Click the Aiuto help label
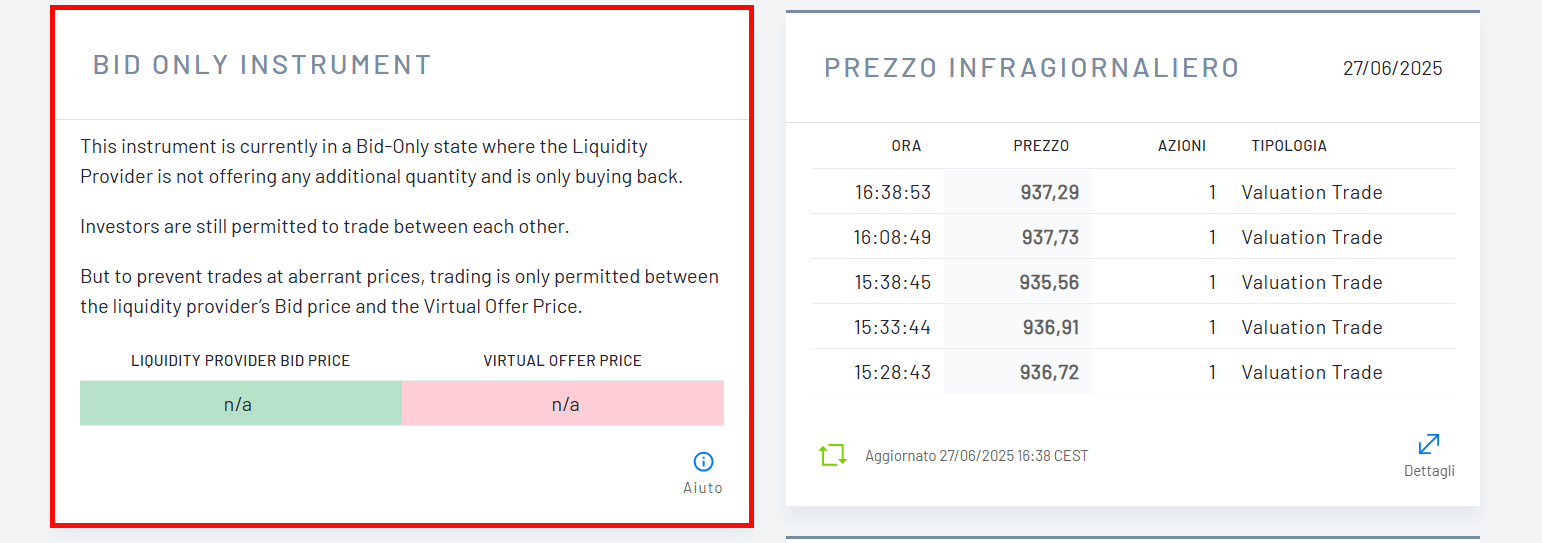This screenshot has height=543, width=1542. pyautogui.click(x=703, y=488)
